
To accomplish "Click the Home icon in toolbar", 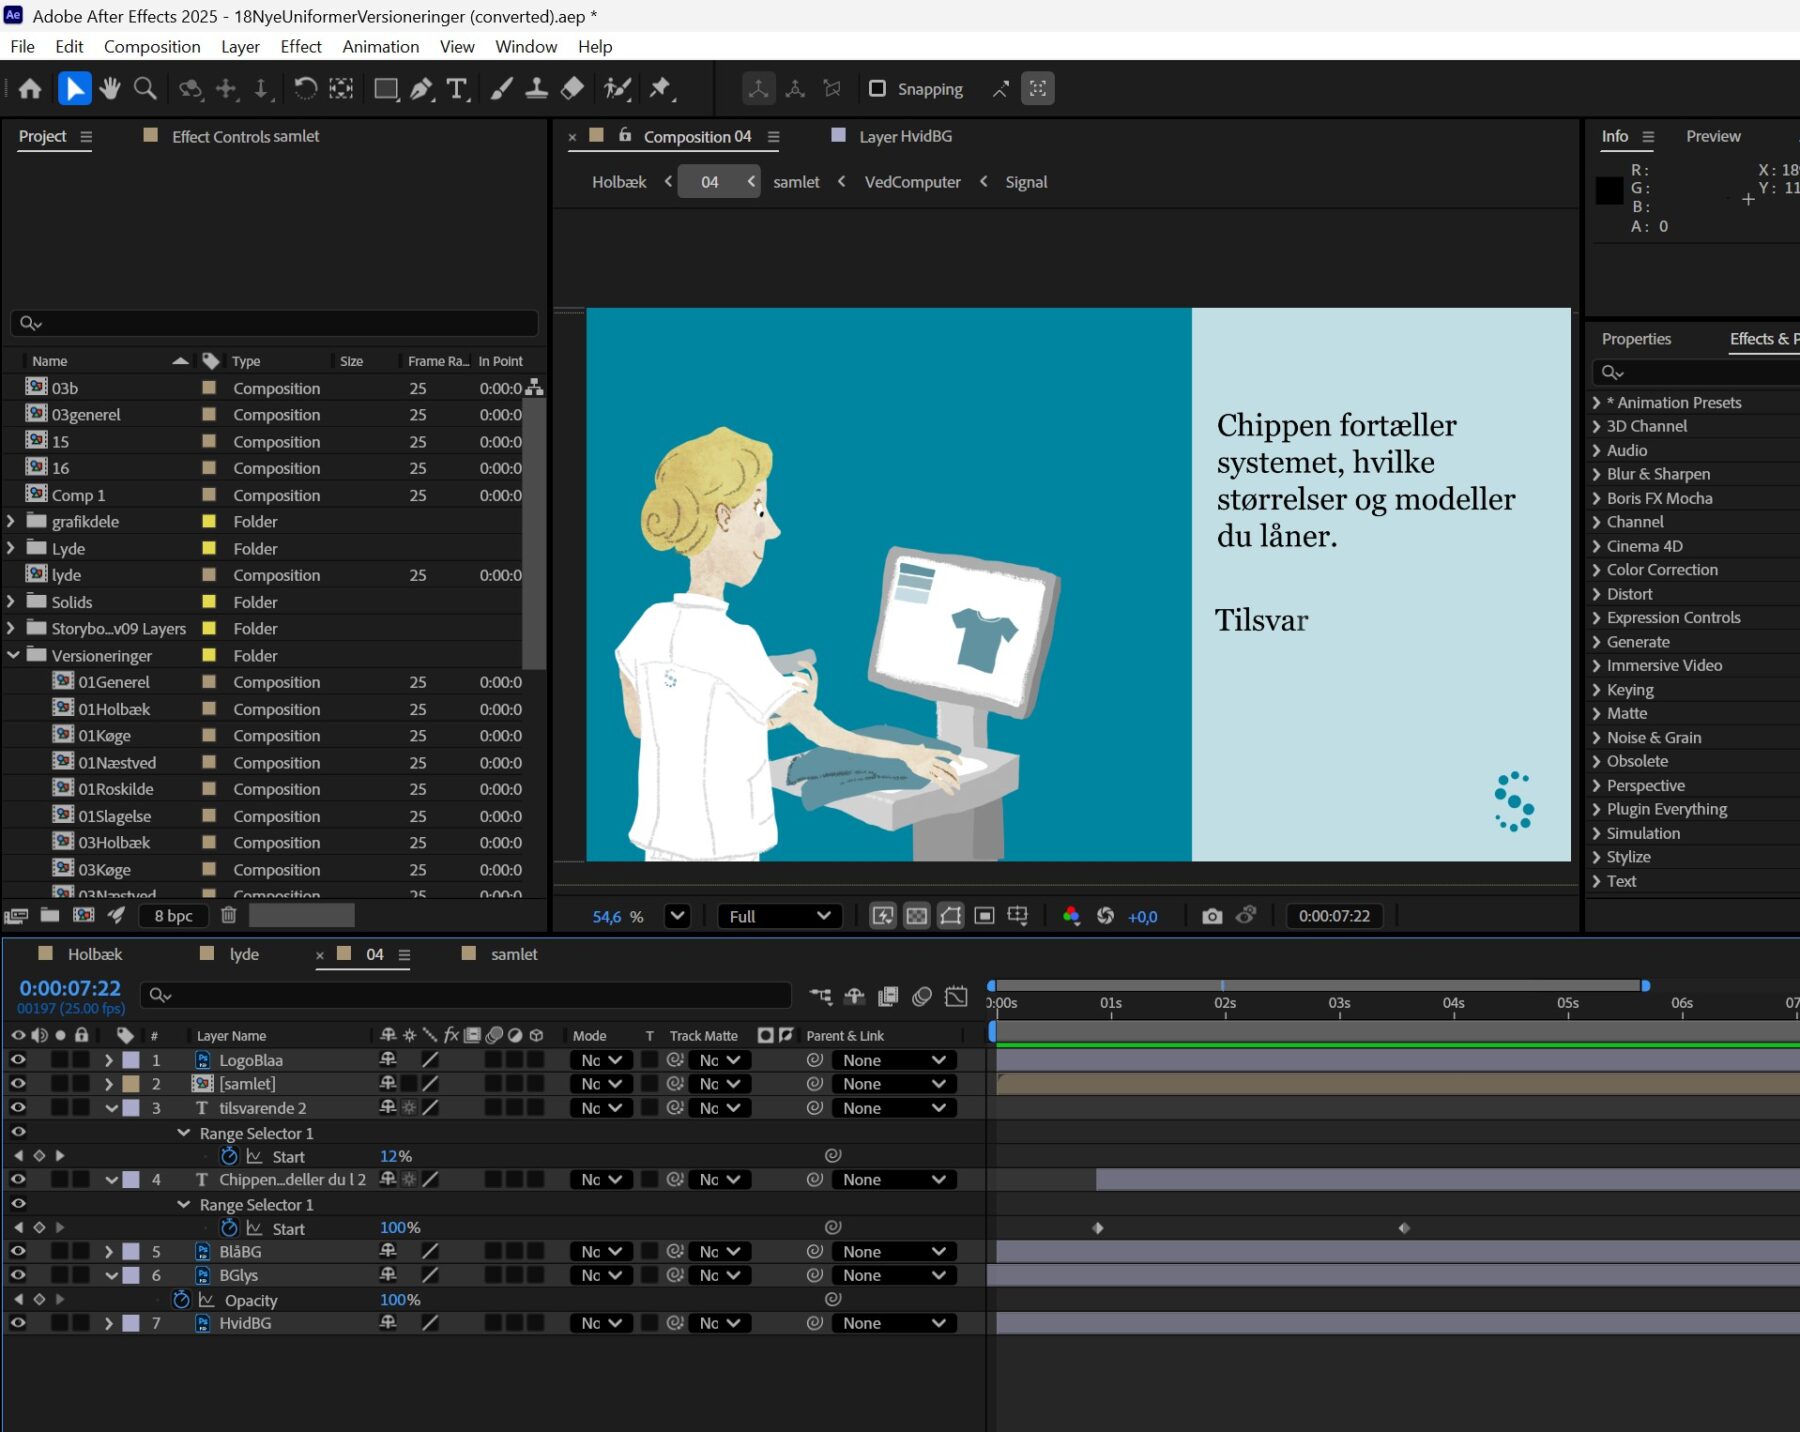I will click(x=30, y=89).
